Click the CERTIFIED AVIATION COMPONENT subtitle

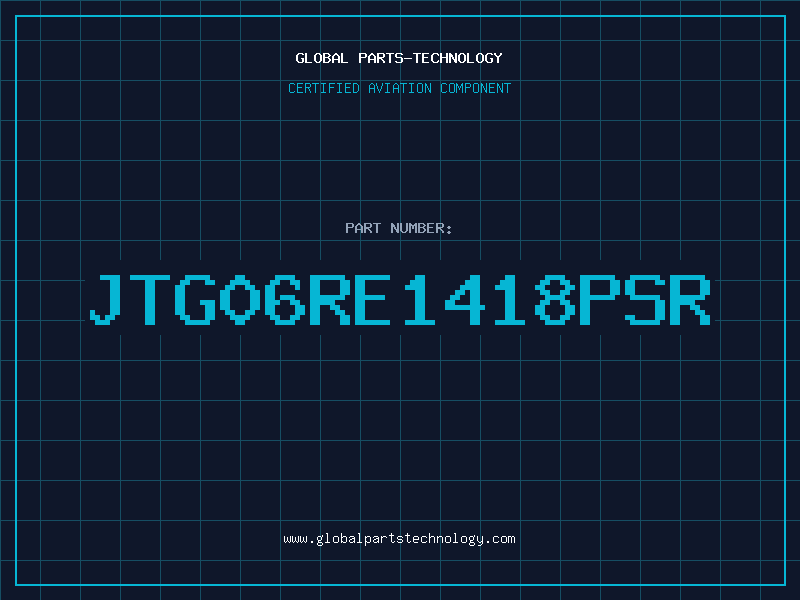[399, 88]
